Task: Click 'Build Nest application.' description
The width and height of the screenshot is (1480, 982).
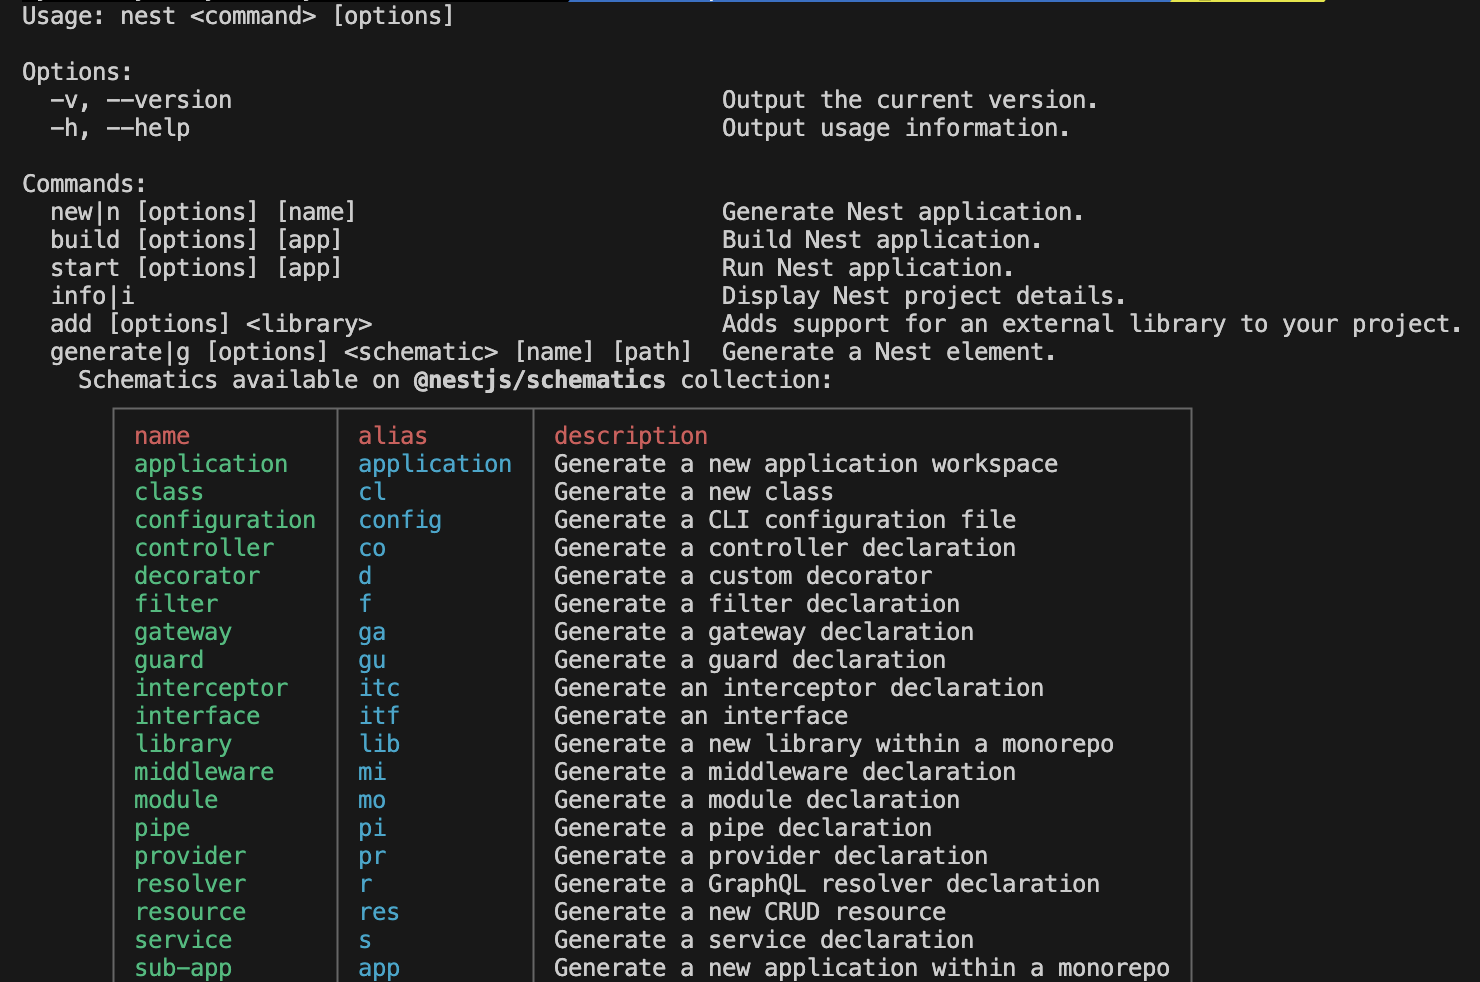Action: 882,240
